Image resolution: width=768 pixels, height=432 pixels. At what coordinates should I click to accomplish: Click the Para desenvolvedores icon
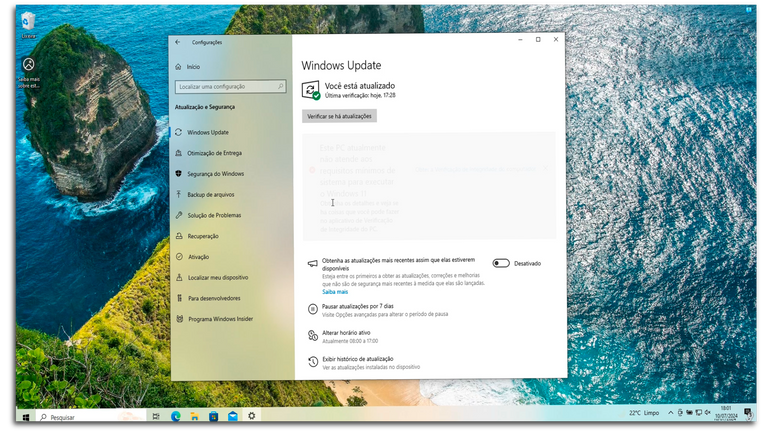coord(179,298)
